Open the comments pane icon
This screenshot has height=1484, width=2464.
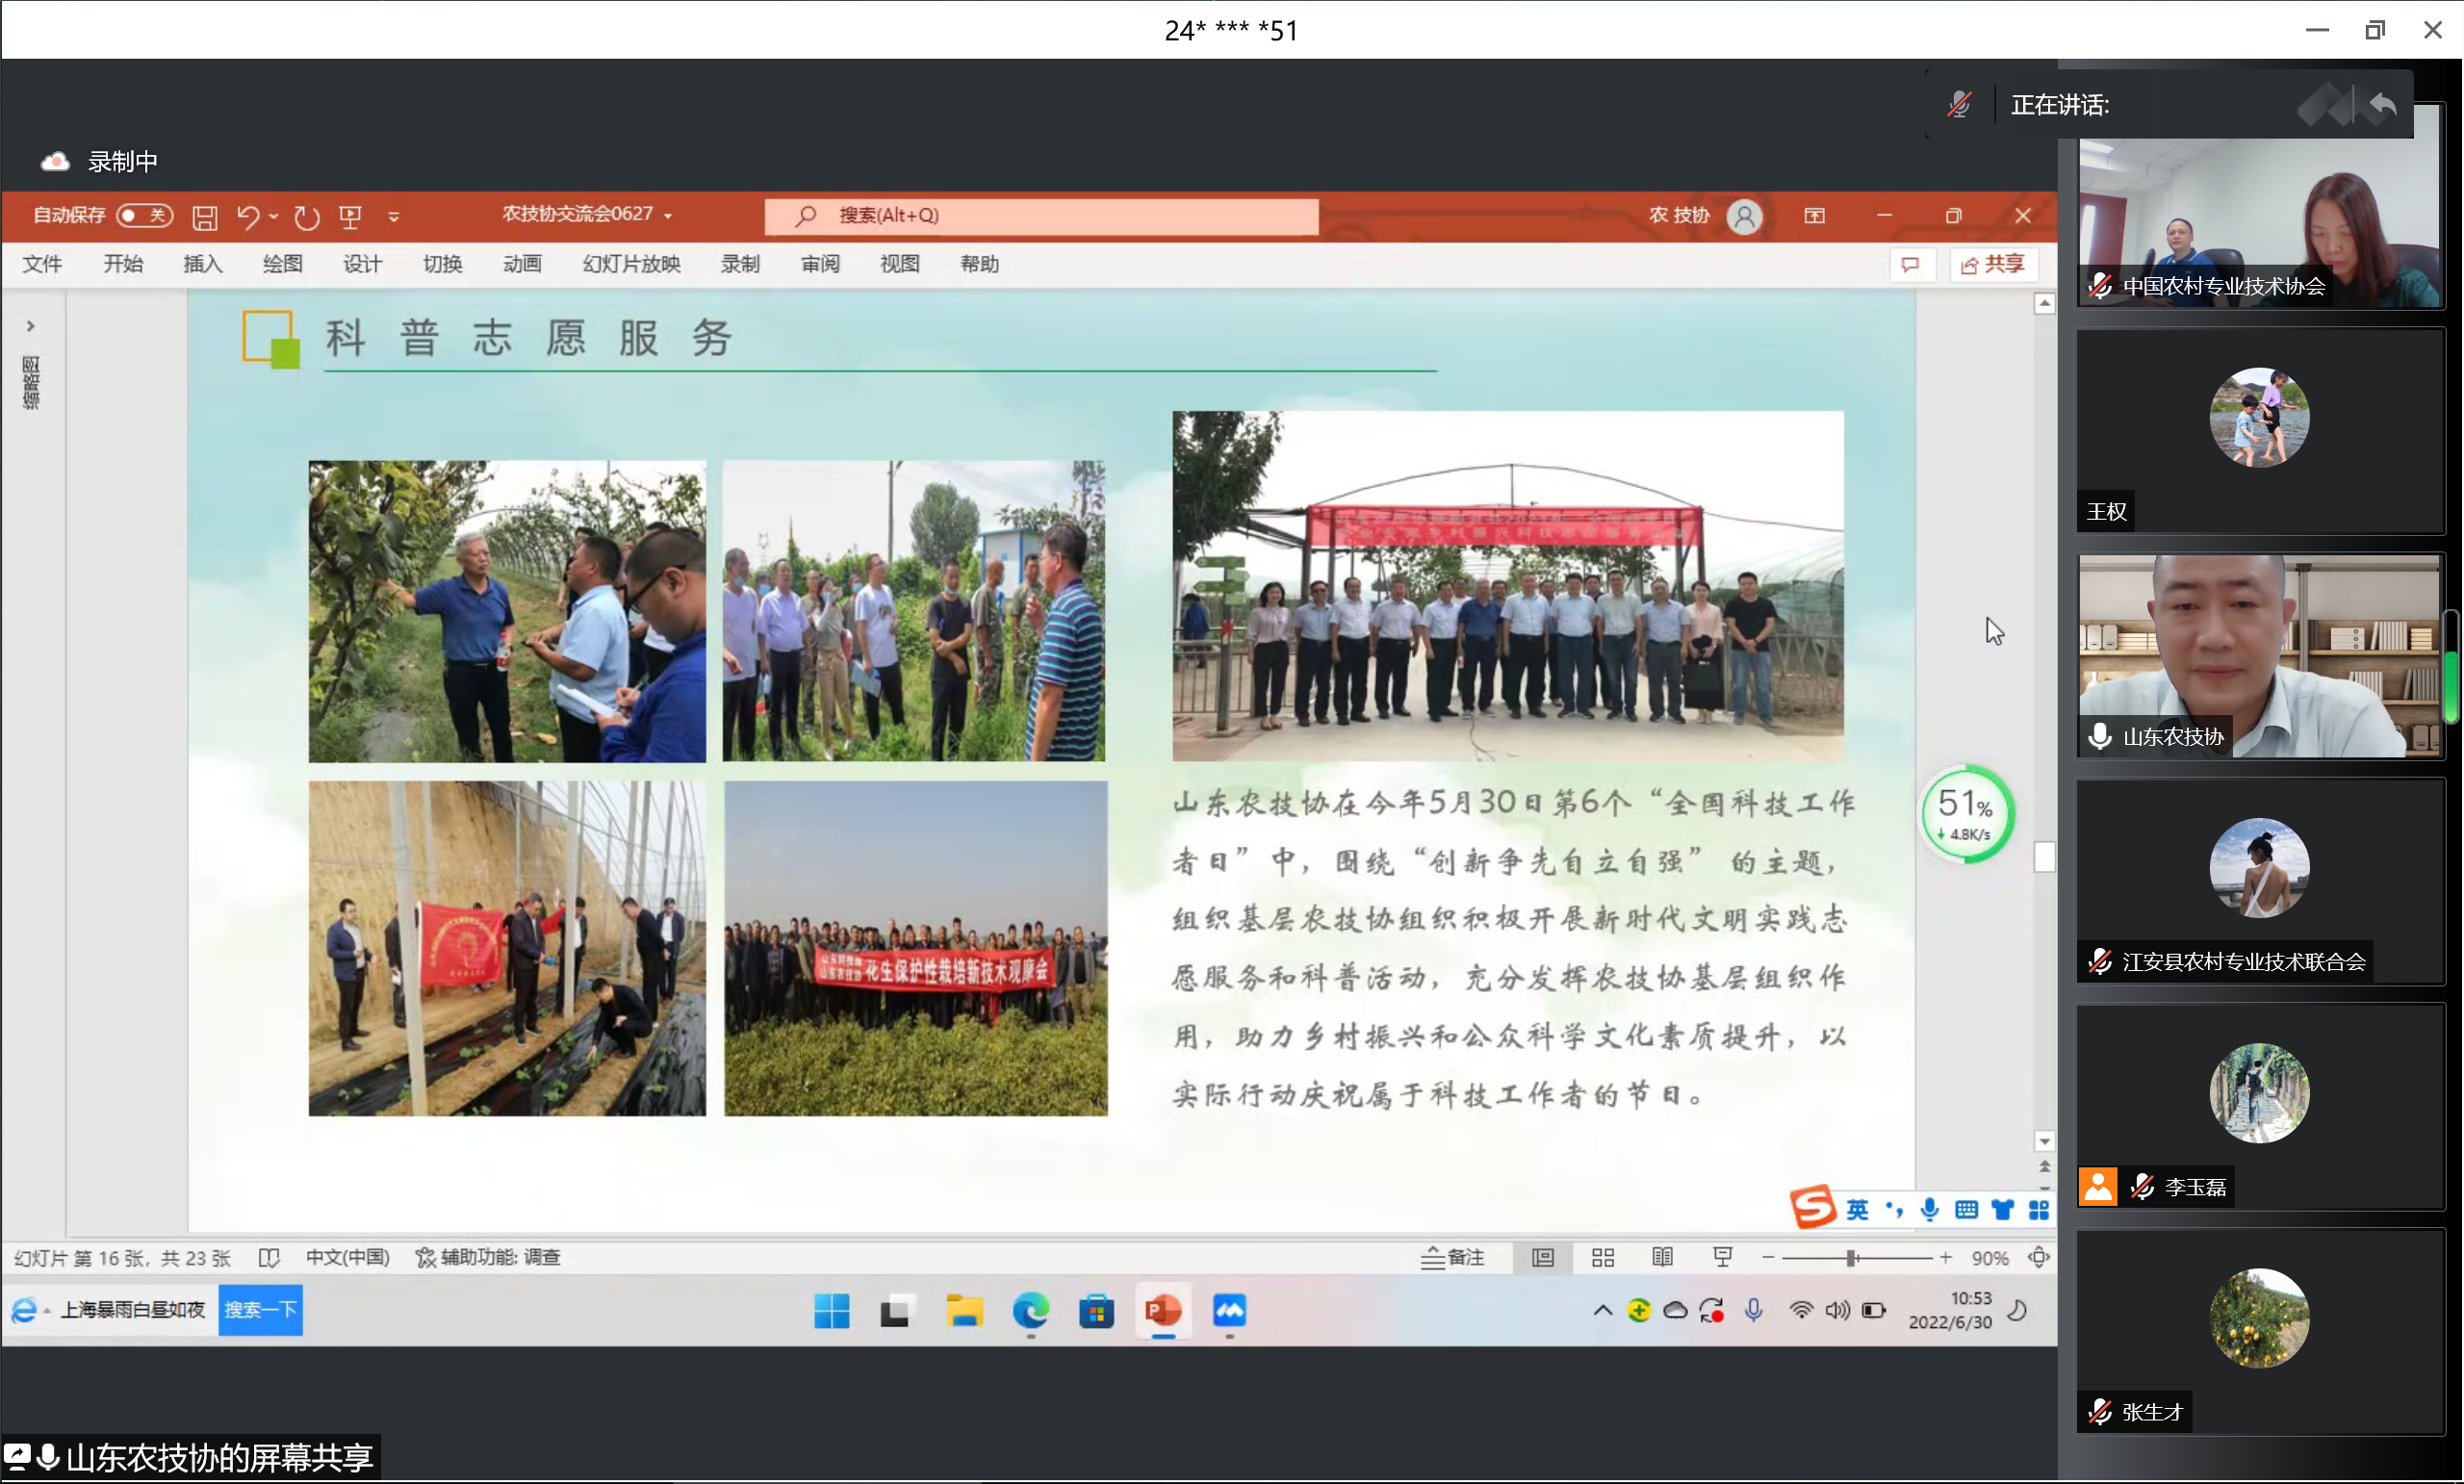coord(1910,264)
